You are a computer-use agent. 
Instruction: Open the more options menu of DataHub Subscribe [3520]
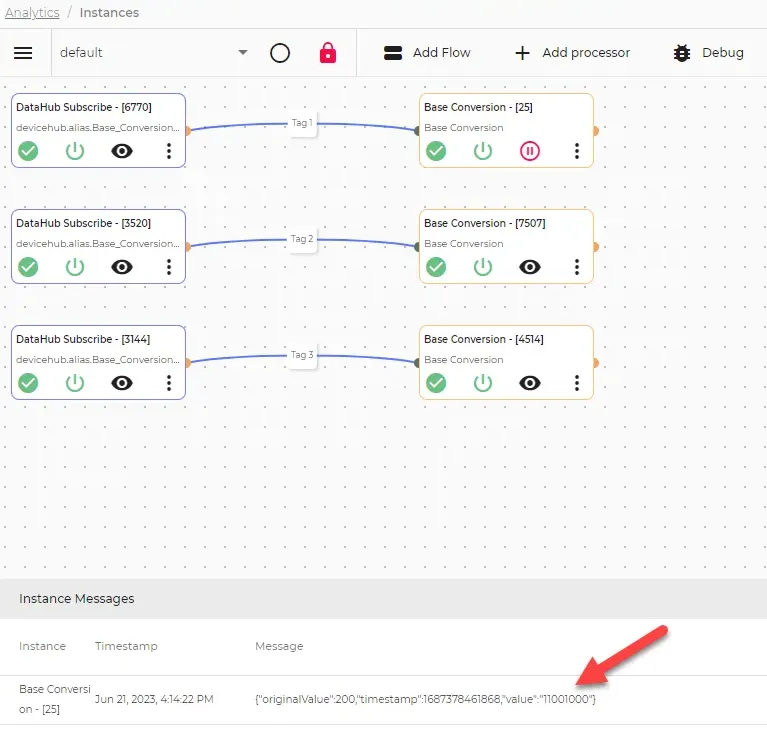coord(169,267)
